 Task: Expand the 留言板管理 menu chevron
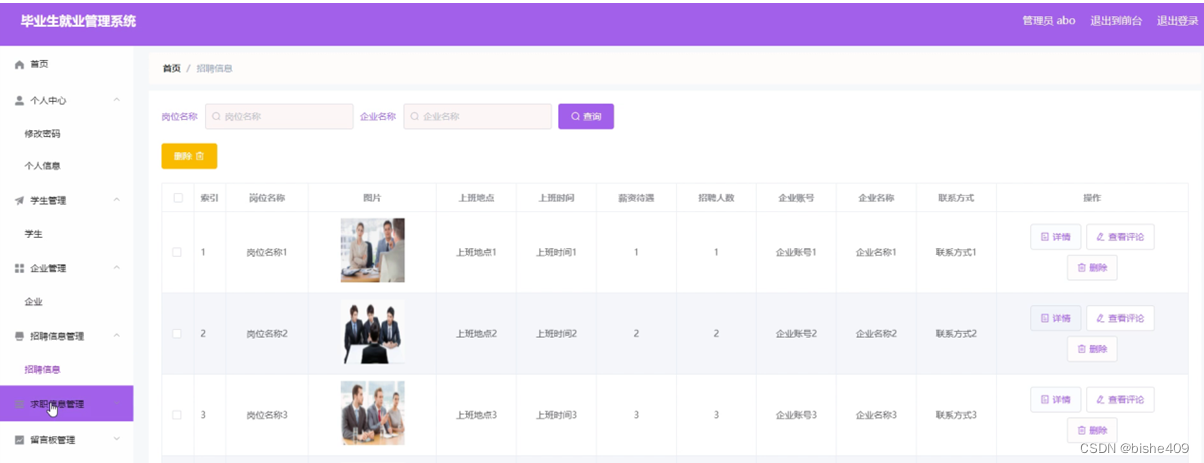coord(116,439)
